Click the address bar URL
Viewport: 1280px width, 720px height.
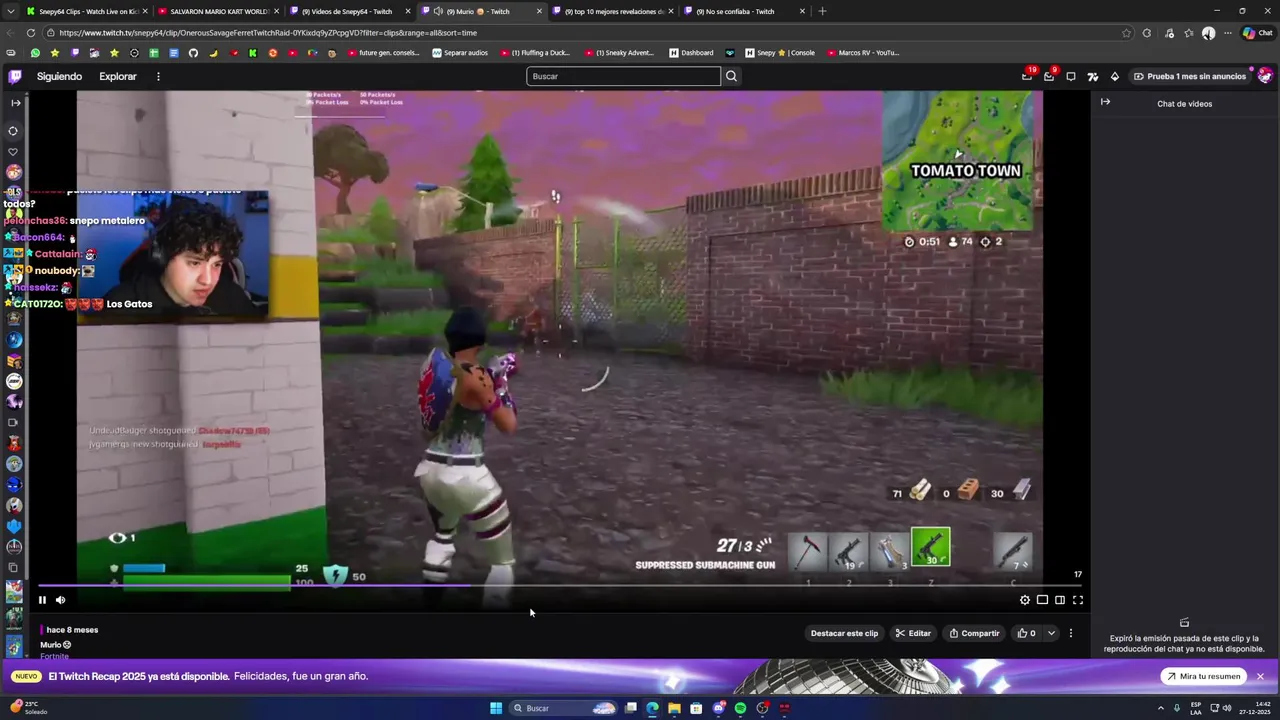pyautogui.click(x=268, y=33)
